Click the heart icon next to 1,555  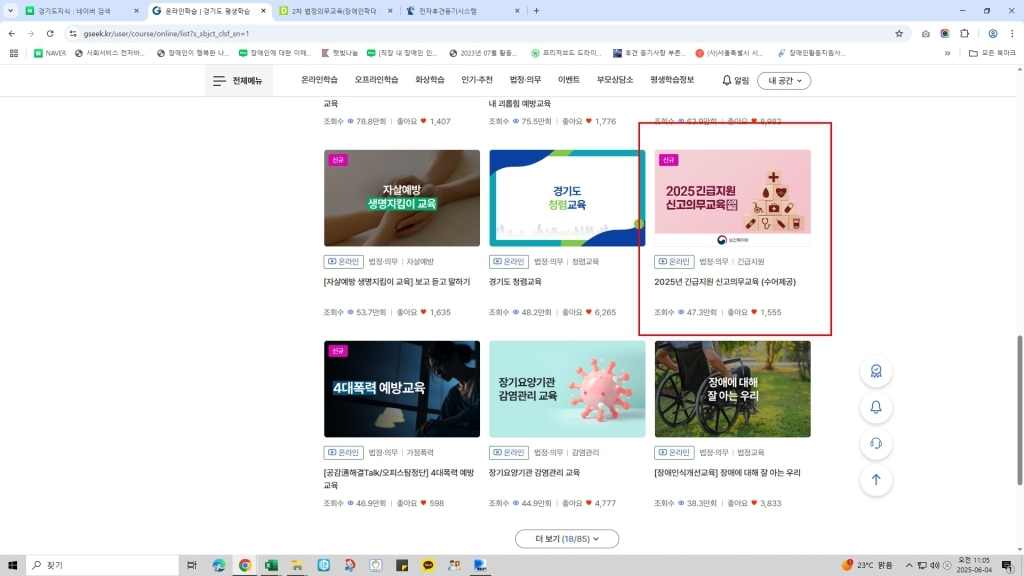click(754, 312)
